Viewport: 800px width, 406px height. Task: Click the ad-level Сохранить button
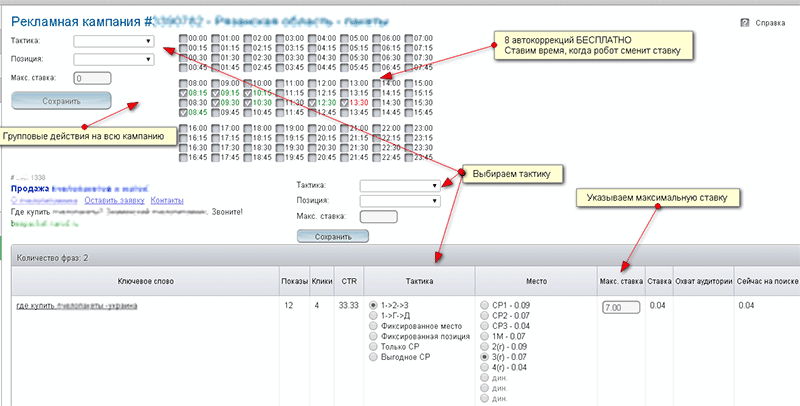tap(333, 237)
